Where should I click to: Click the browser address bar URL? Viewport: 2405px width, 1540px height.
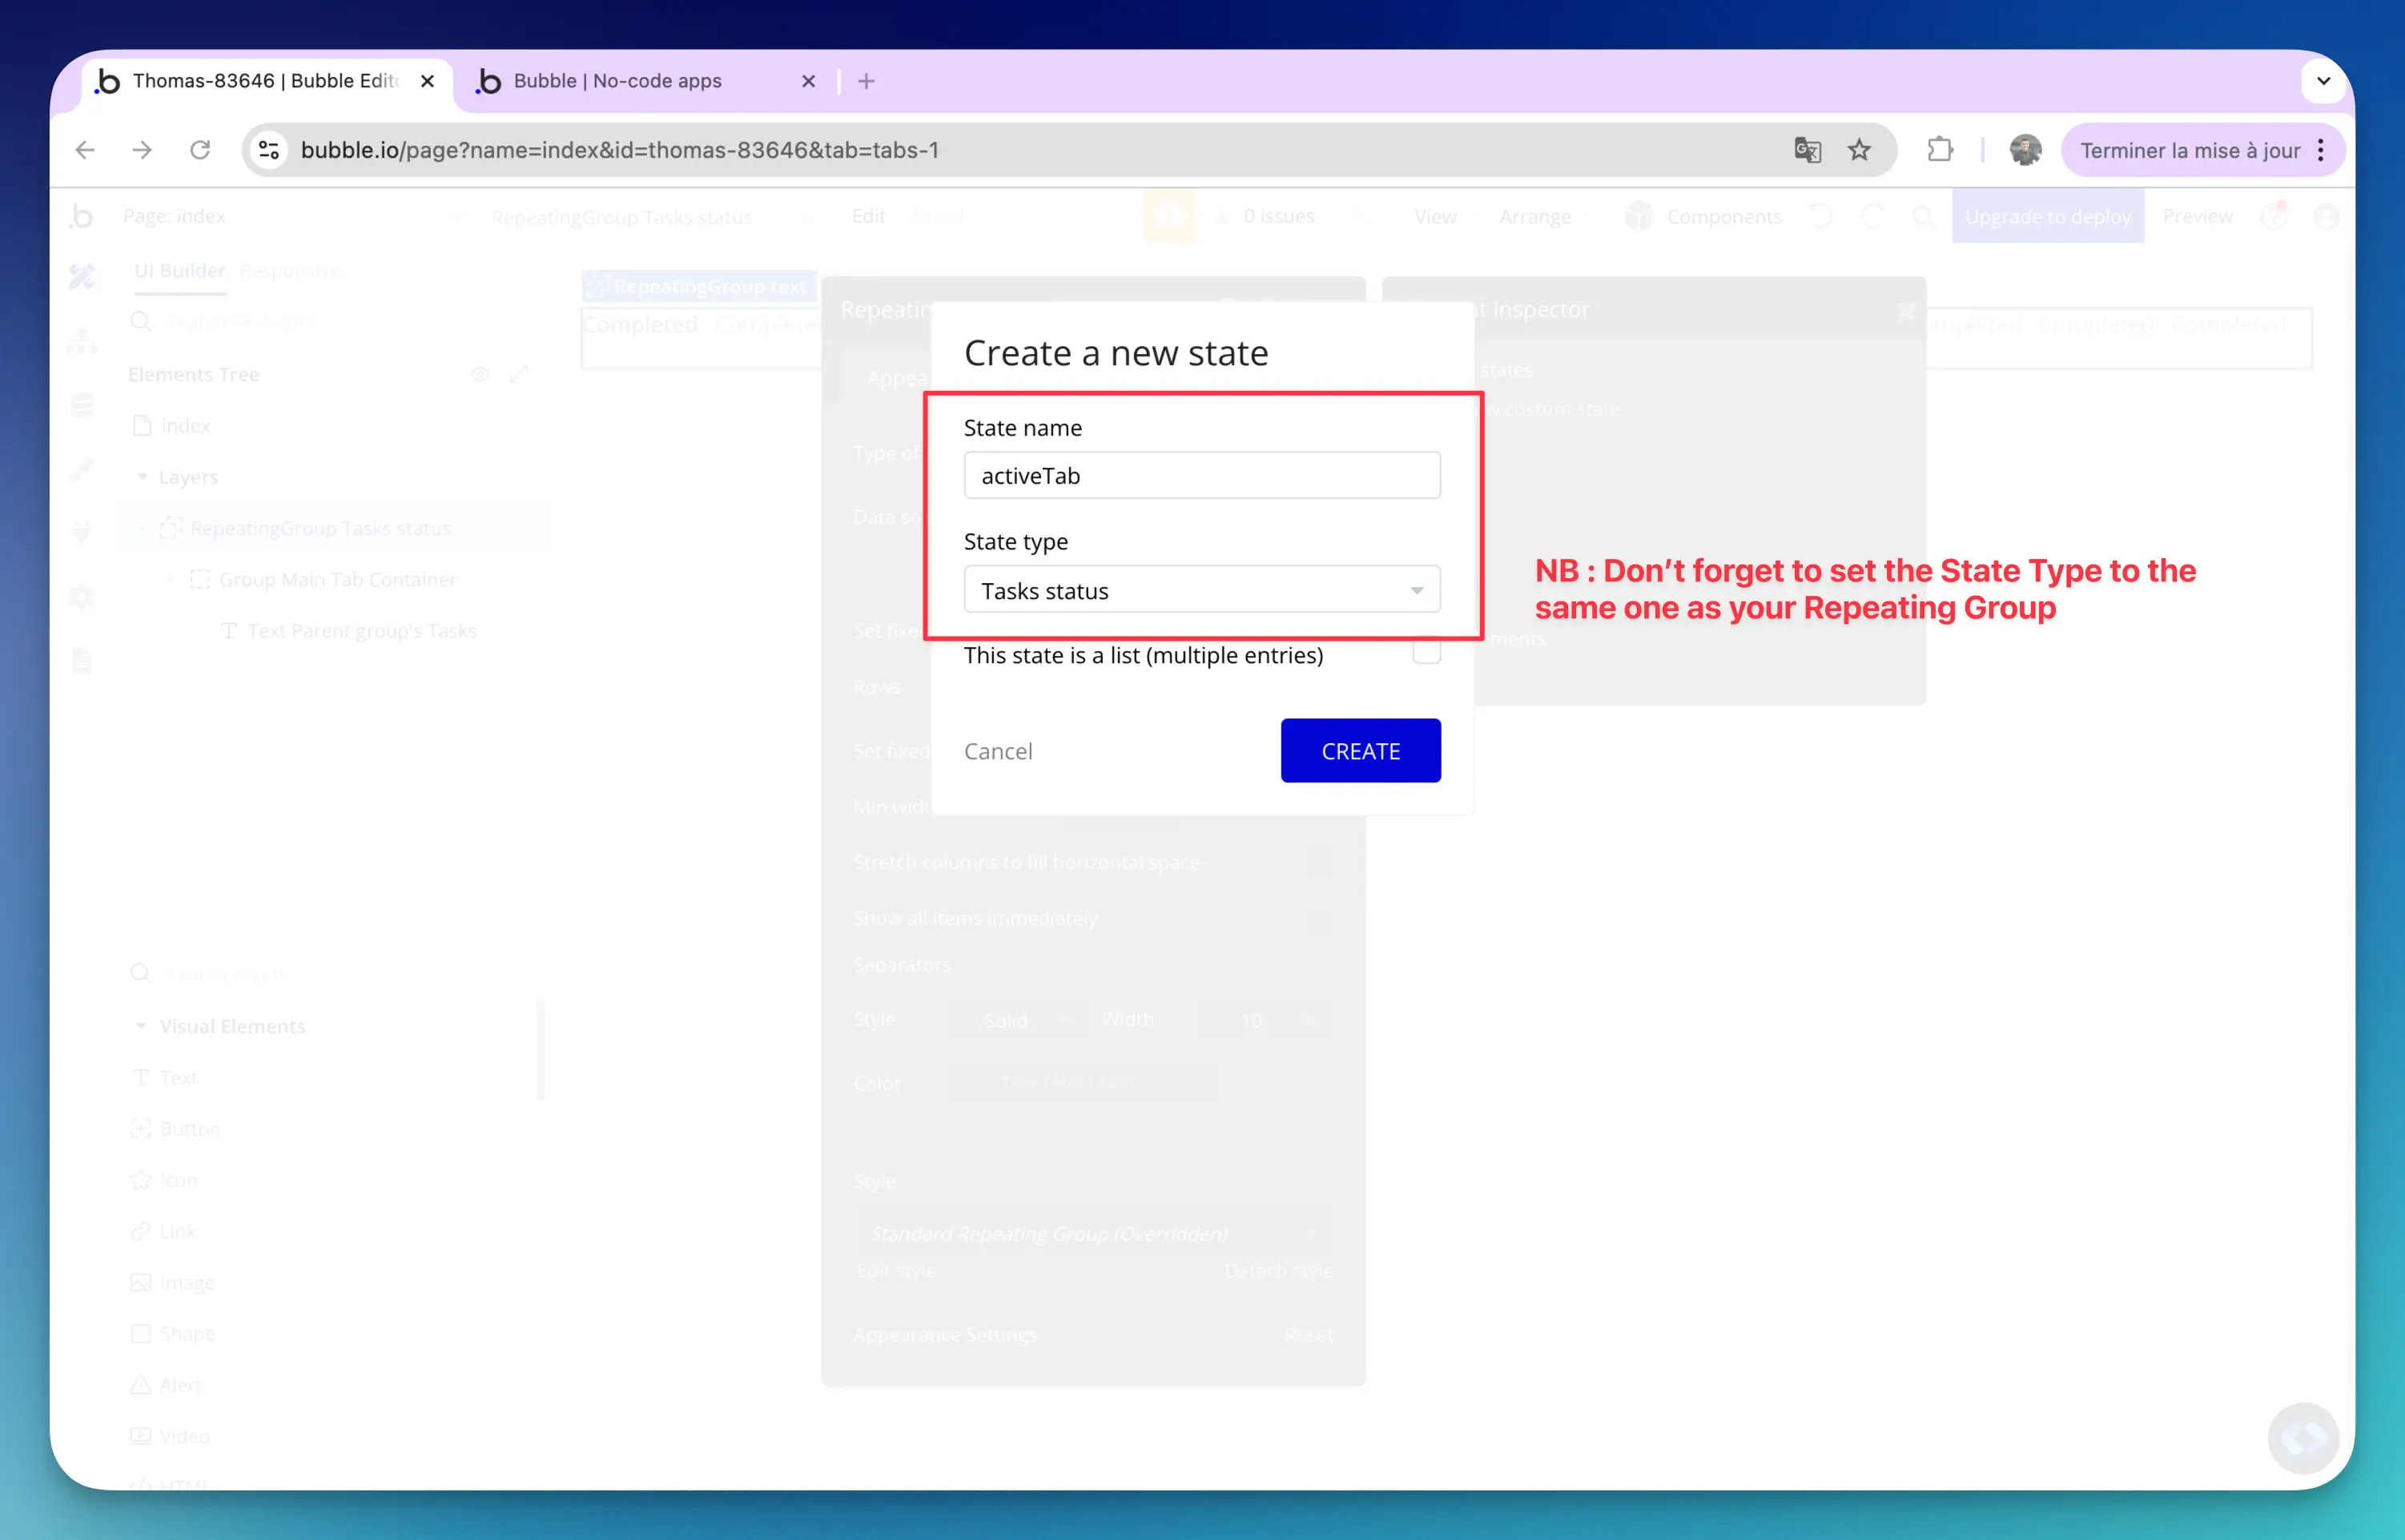tap(619, 150)
